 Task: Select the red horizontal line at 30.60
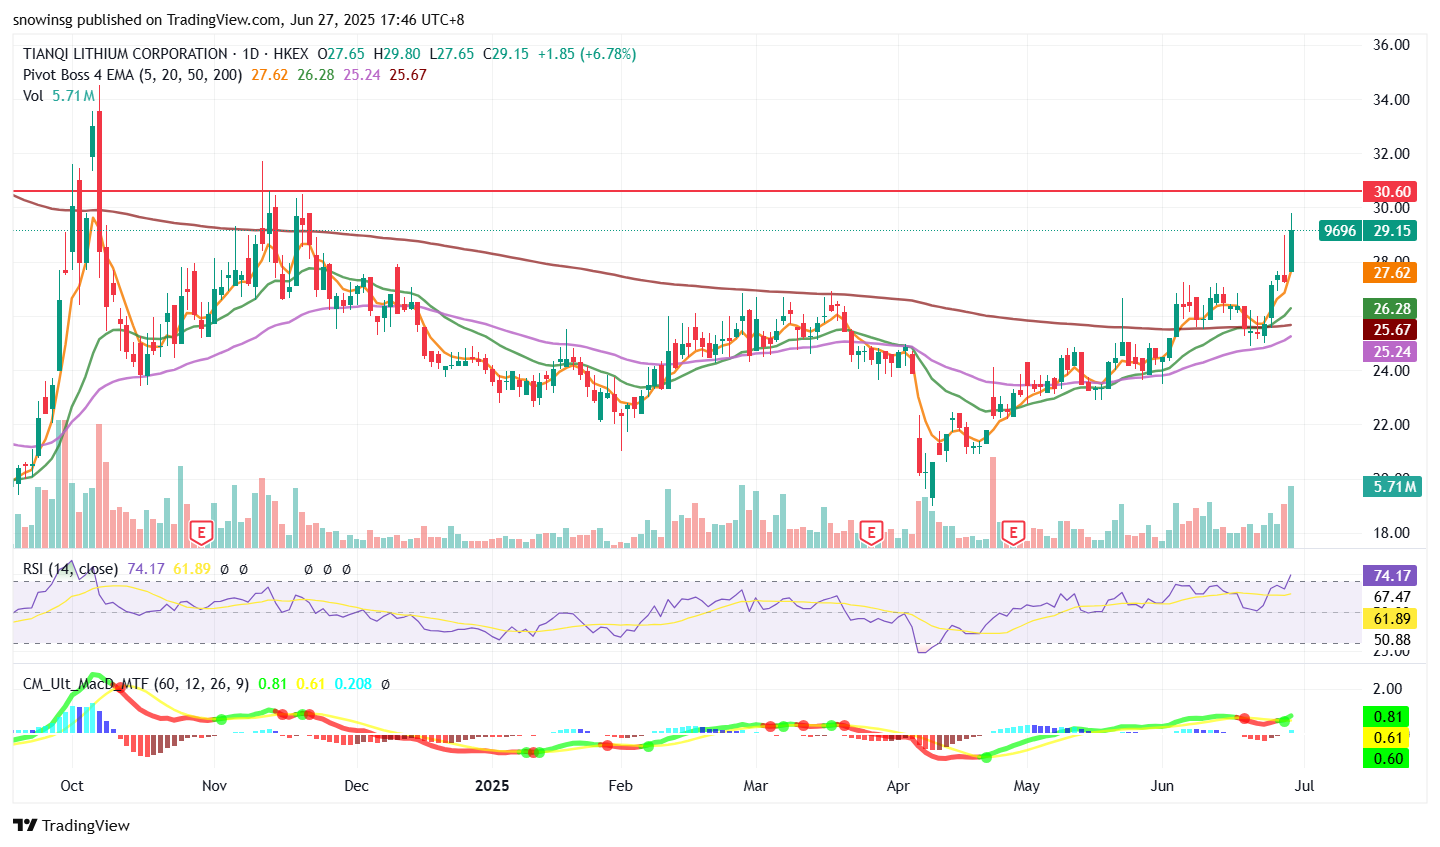pos(687,190)
